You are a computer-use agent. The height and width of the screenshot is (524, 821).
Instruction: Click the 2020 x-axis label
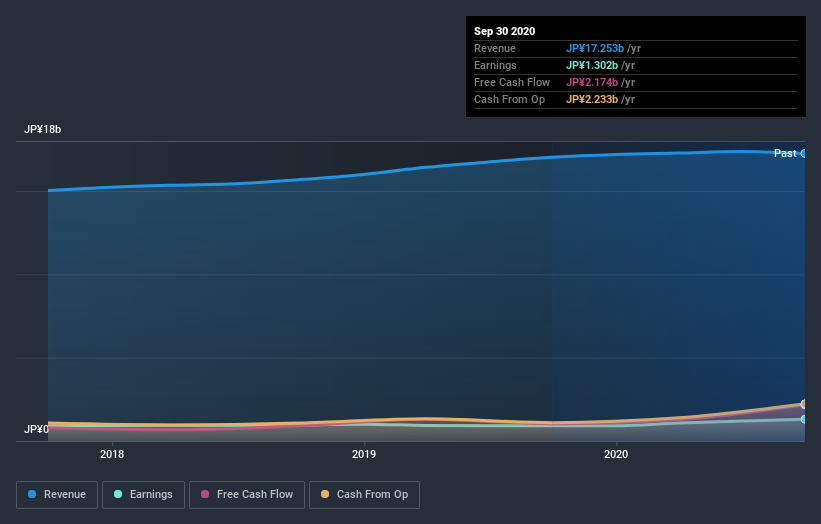coord(616,454)
